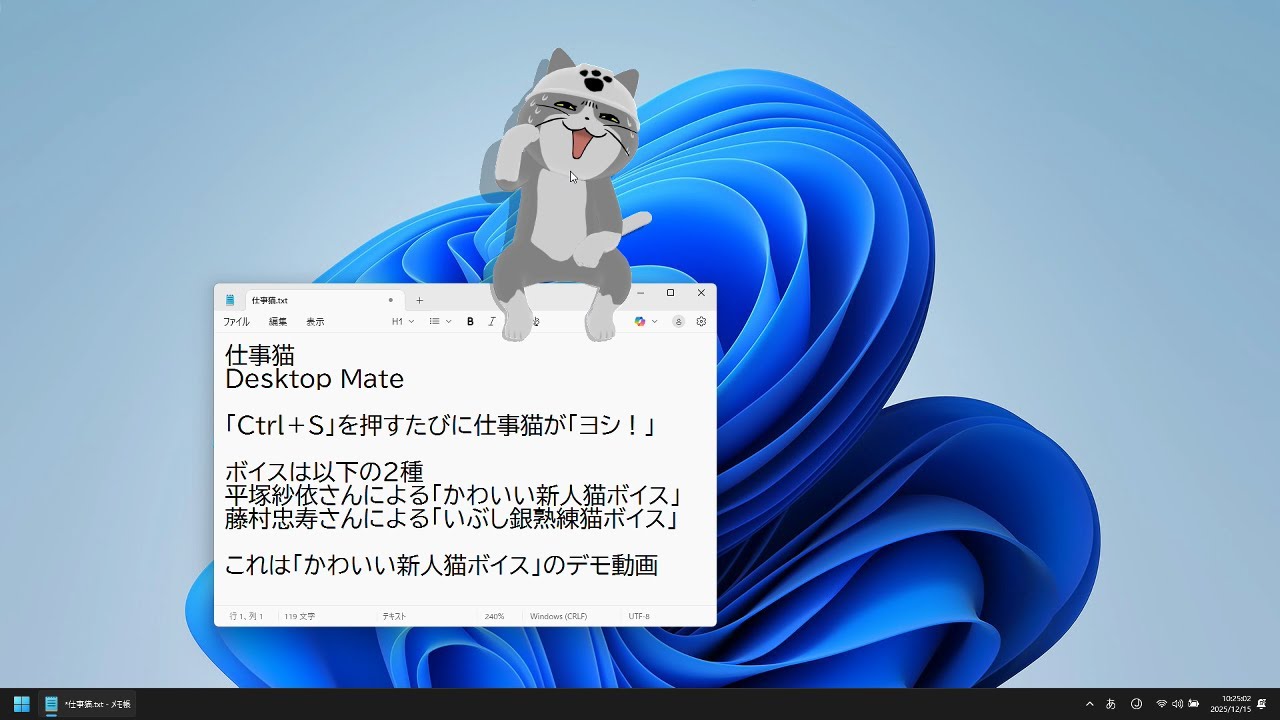
Task: Click the round clock-like tray icon
Action: point(1136,704)
